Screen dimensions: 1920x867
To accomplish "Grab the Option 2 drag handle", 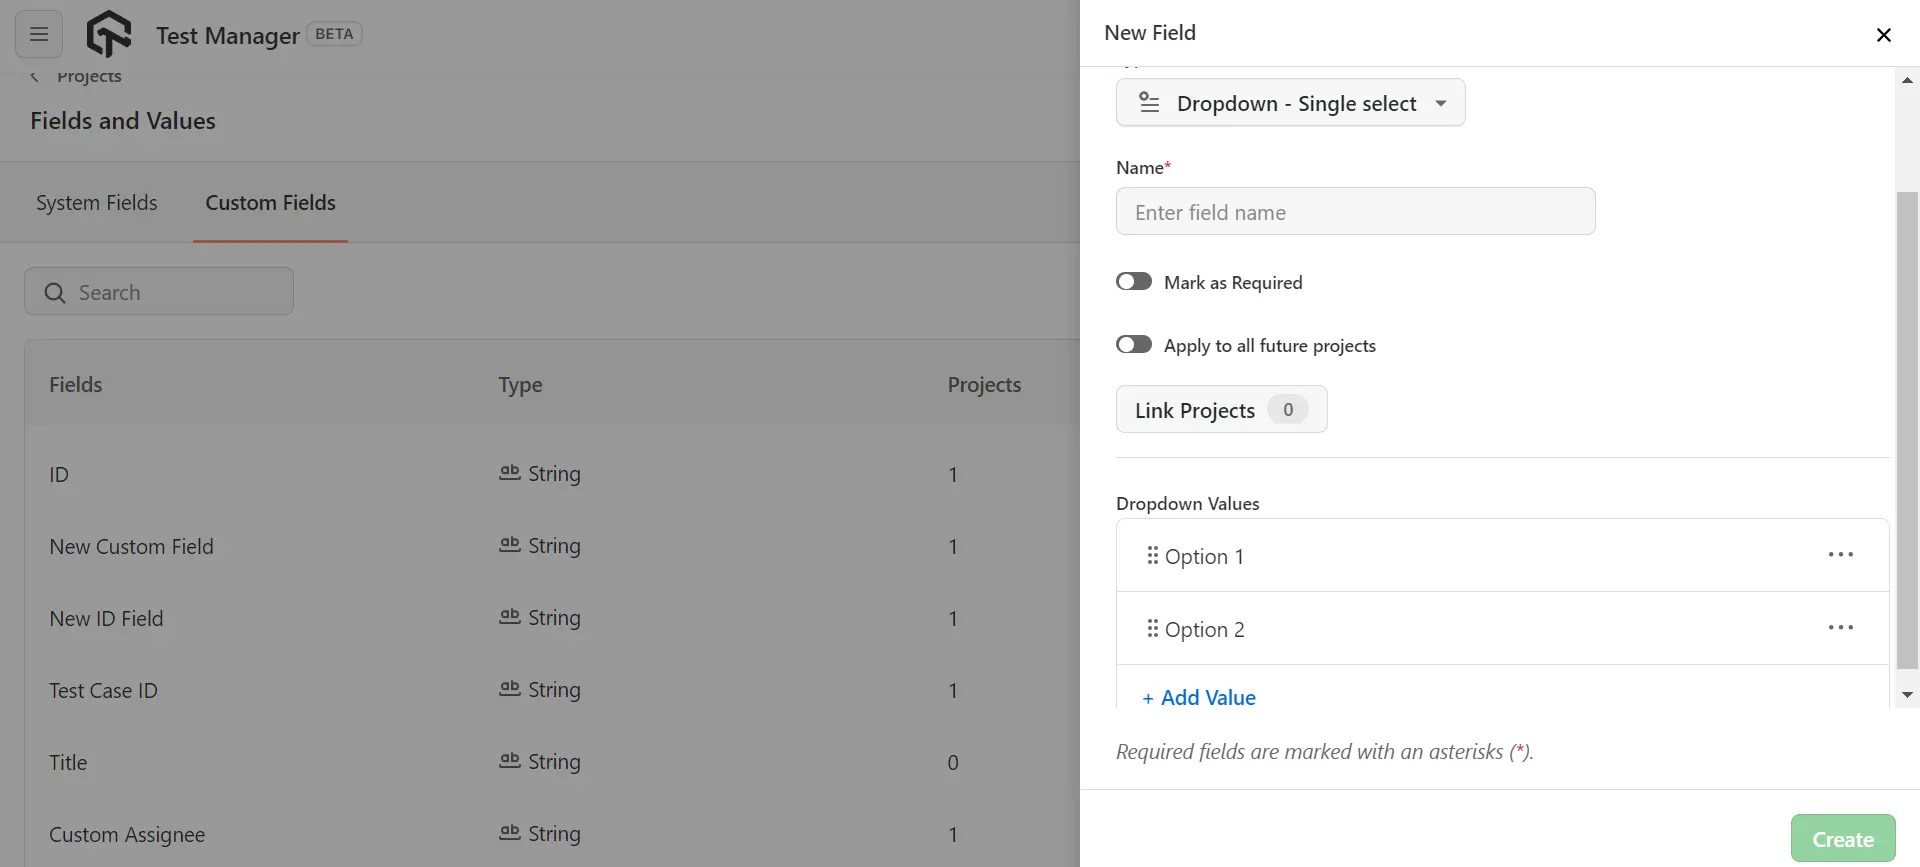I will coord(1152,628).
